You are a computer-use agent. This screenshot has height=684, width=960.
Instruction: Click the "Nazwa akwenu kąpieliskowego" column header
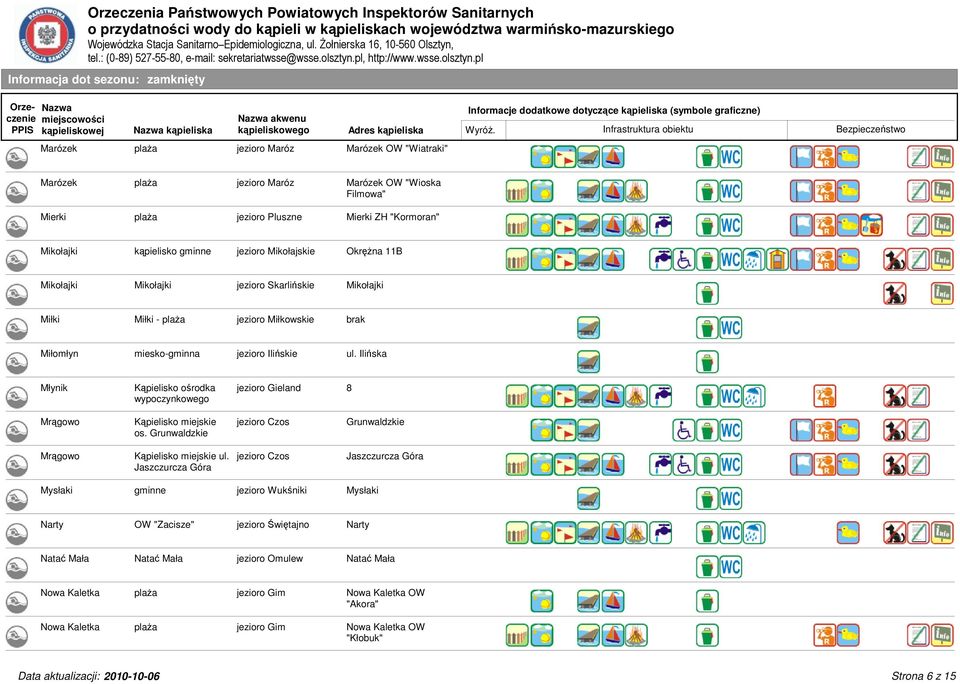pyautogui.click(x=274, y=124)
